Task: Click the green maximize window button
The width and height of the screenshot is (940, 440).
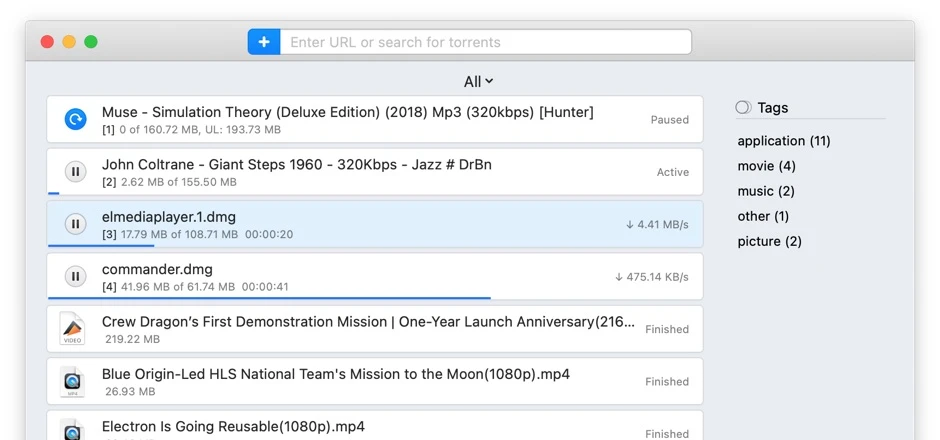Action: click(x=91, y=42)
